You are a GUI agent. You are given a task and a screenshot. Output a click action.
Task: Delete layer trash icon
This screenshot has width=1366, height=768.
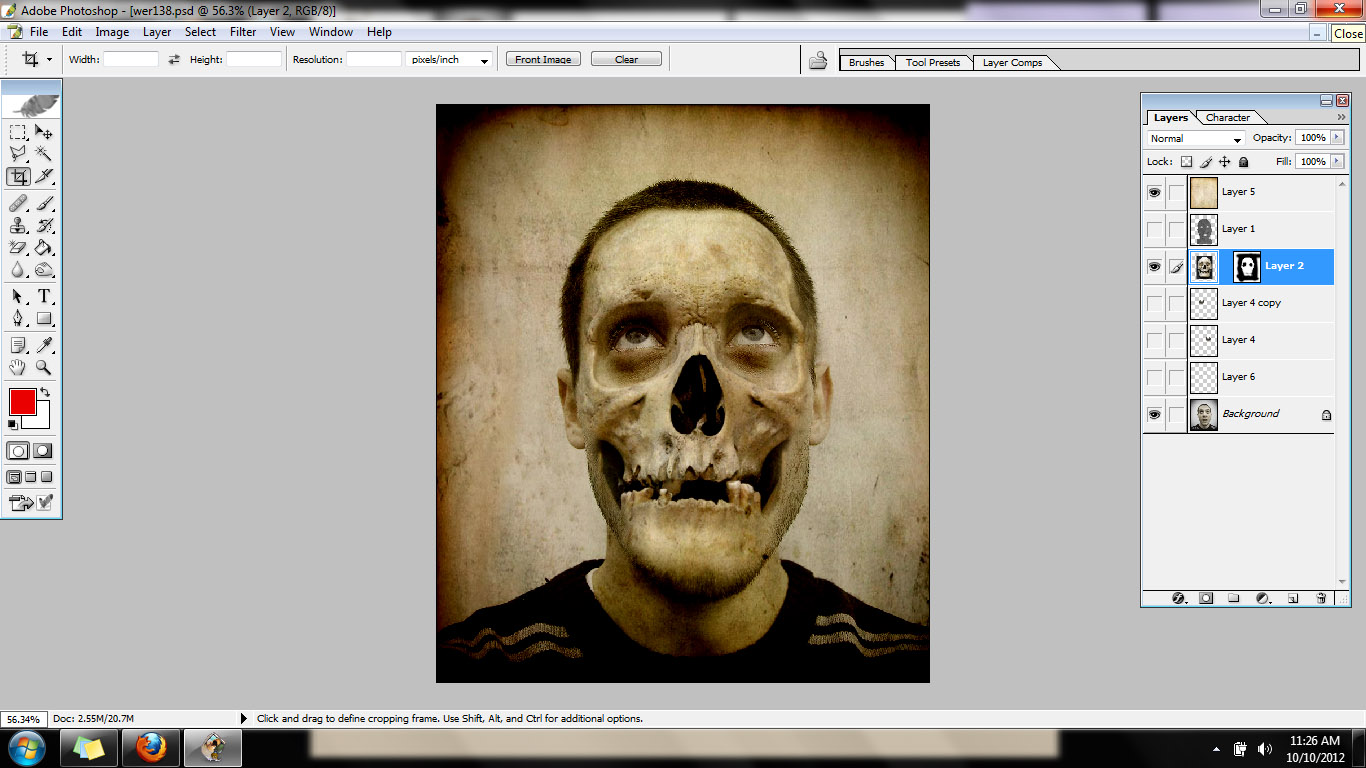point(1321,598)
